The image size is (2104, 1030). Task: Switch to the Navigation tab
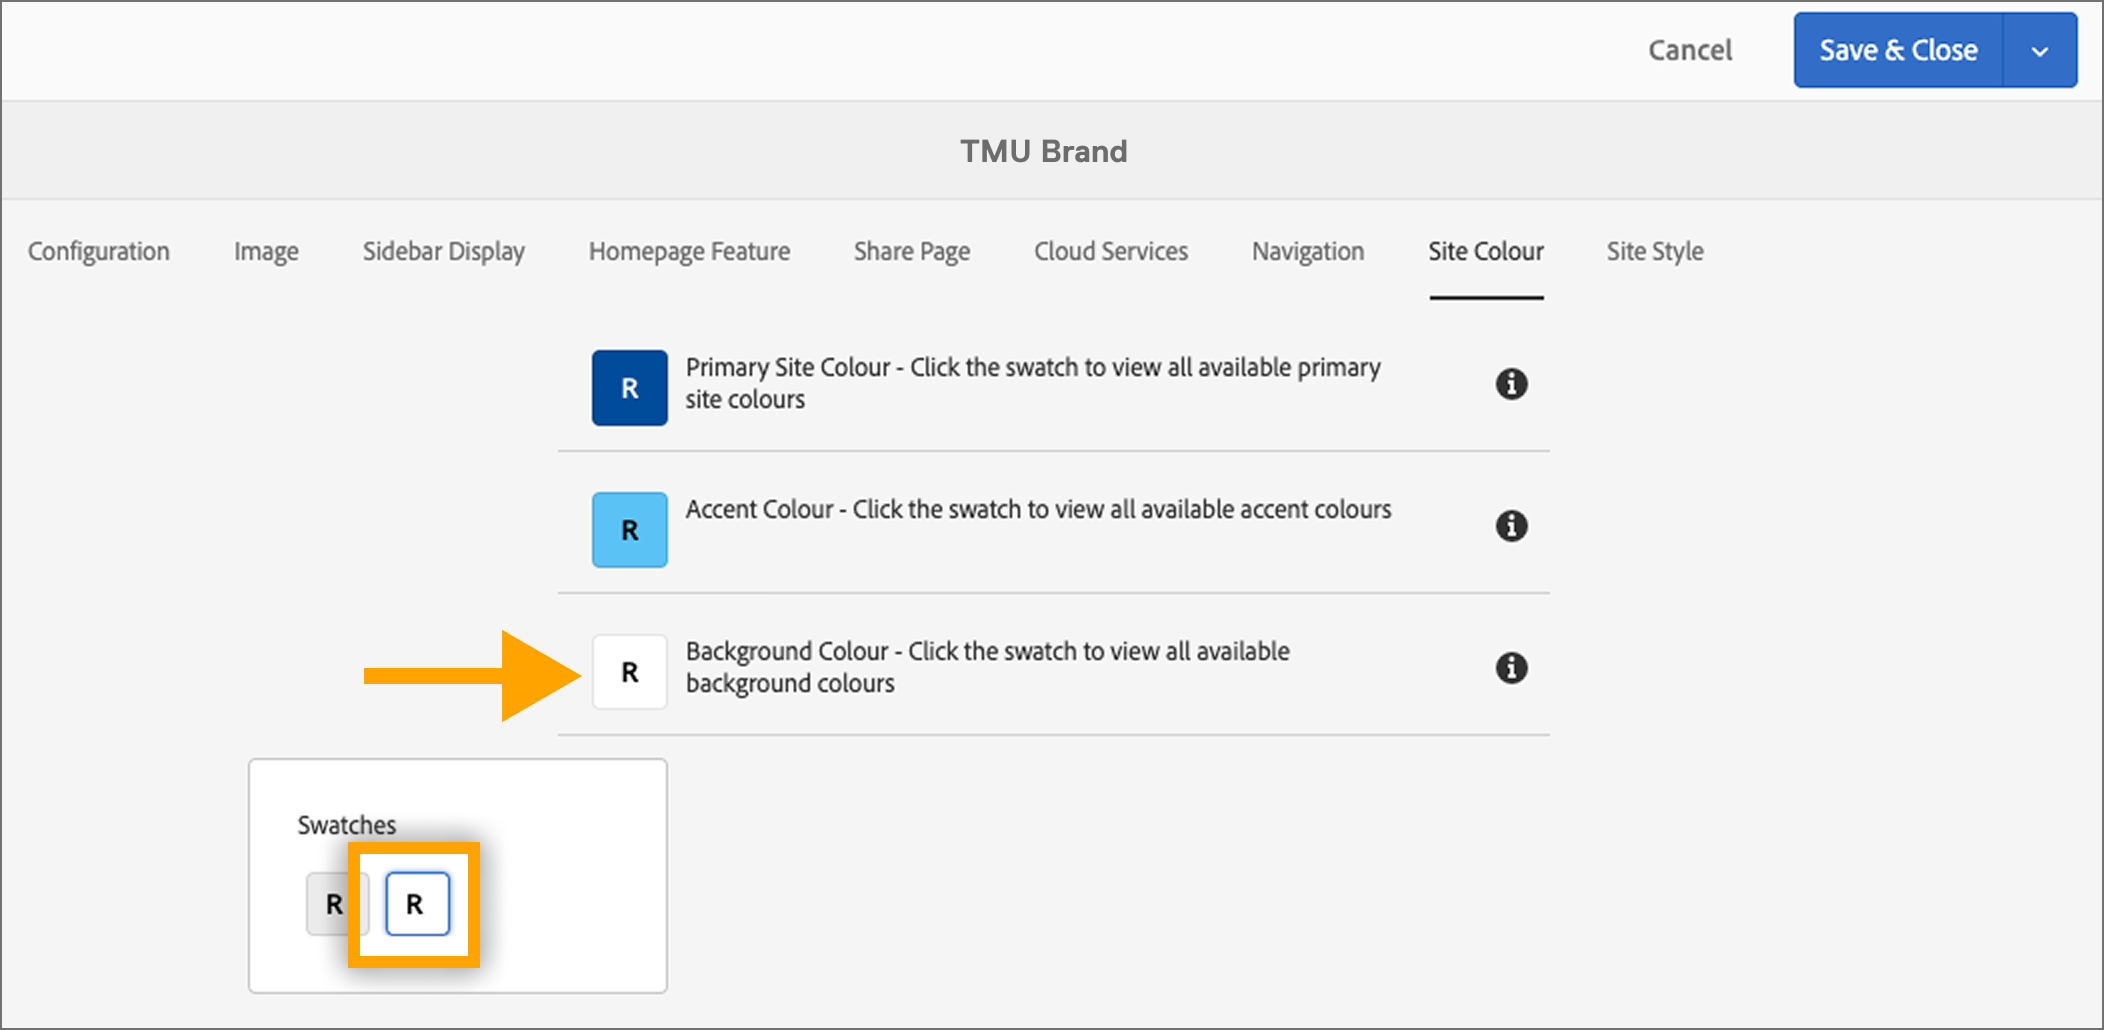1307,251
